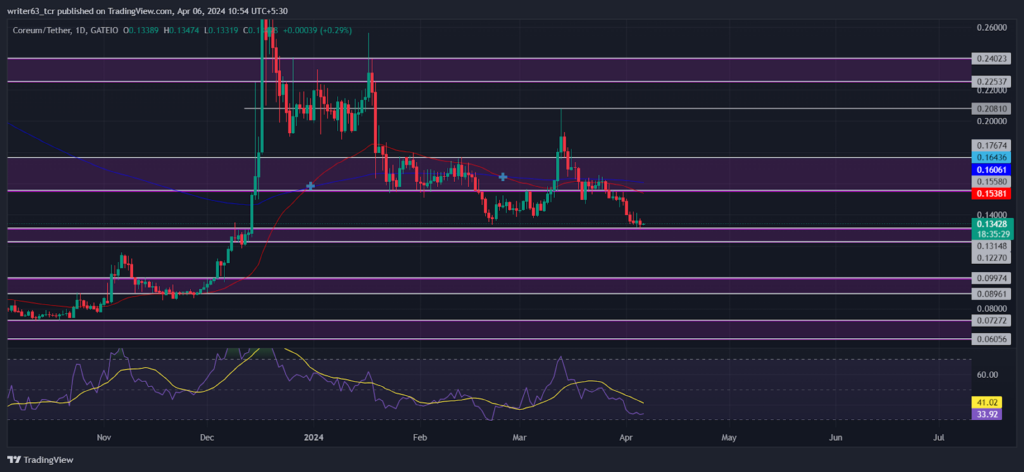
Task: Click the Jun label on time axis
Action: pyautogui.click(x=835, y=437)
